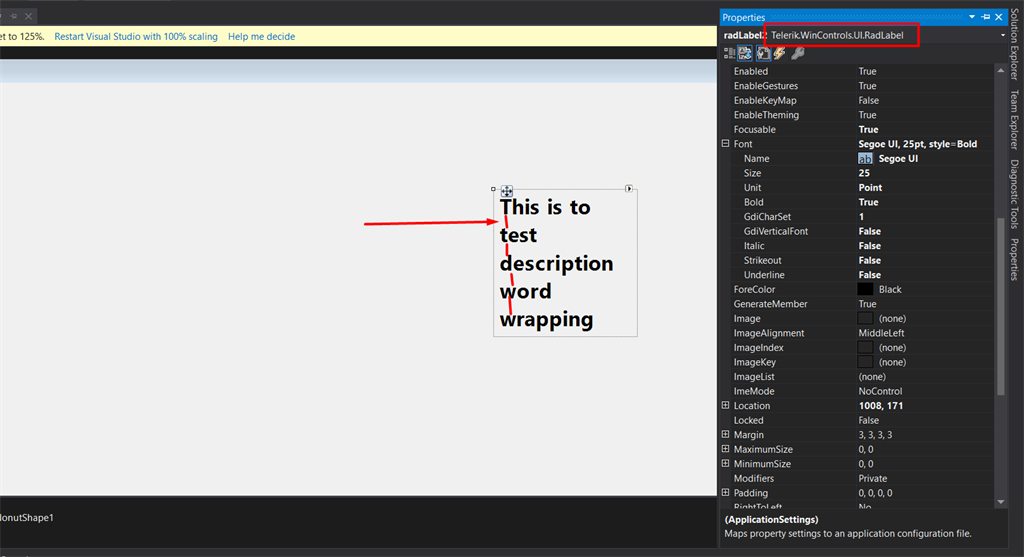1024x557 pixels.
Task: Click the Strikeout value False
Action: [869, 261]
